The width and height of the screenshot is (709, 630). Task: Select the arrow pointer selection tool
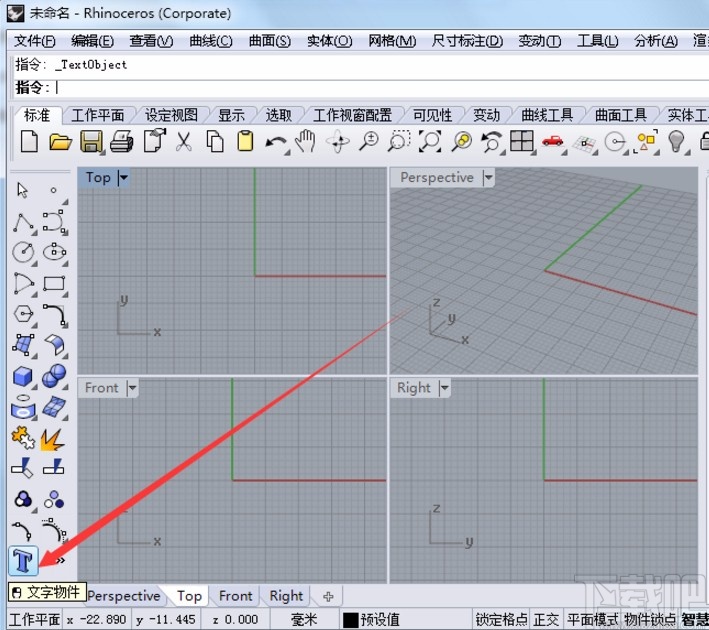coord(23,190)
